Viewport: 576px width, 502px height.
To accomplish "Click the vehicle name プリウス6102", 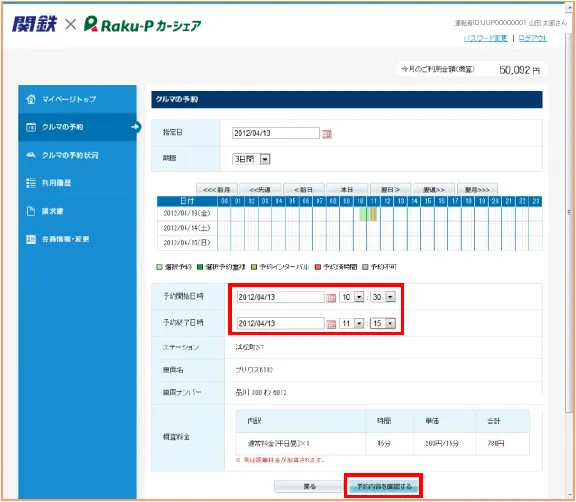I will click(x=254, y=370).
